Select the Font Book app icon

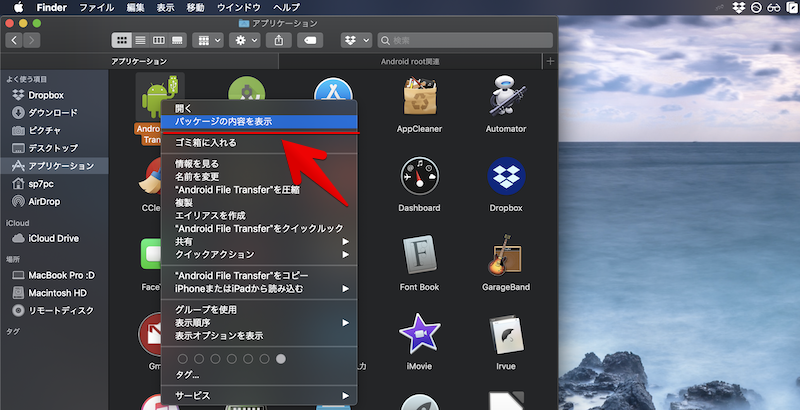coord(419,258)
